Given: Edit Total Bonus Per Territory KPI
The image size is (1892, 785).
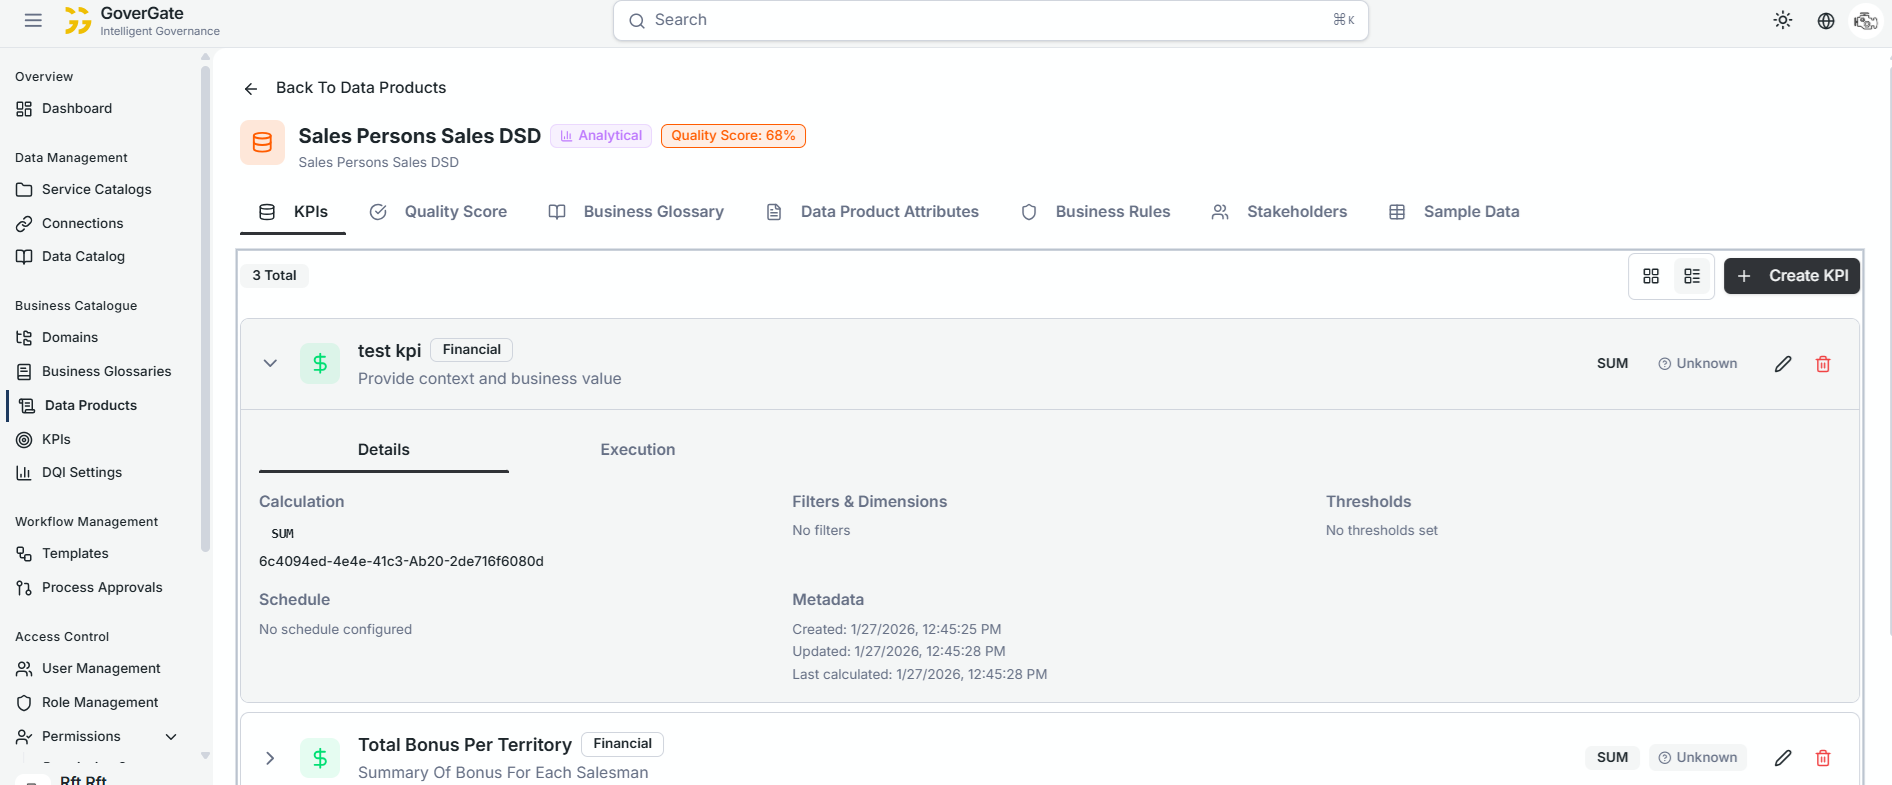Looking at the screenshot, I should point(1782,758).
